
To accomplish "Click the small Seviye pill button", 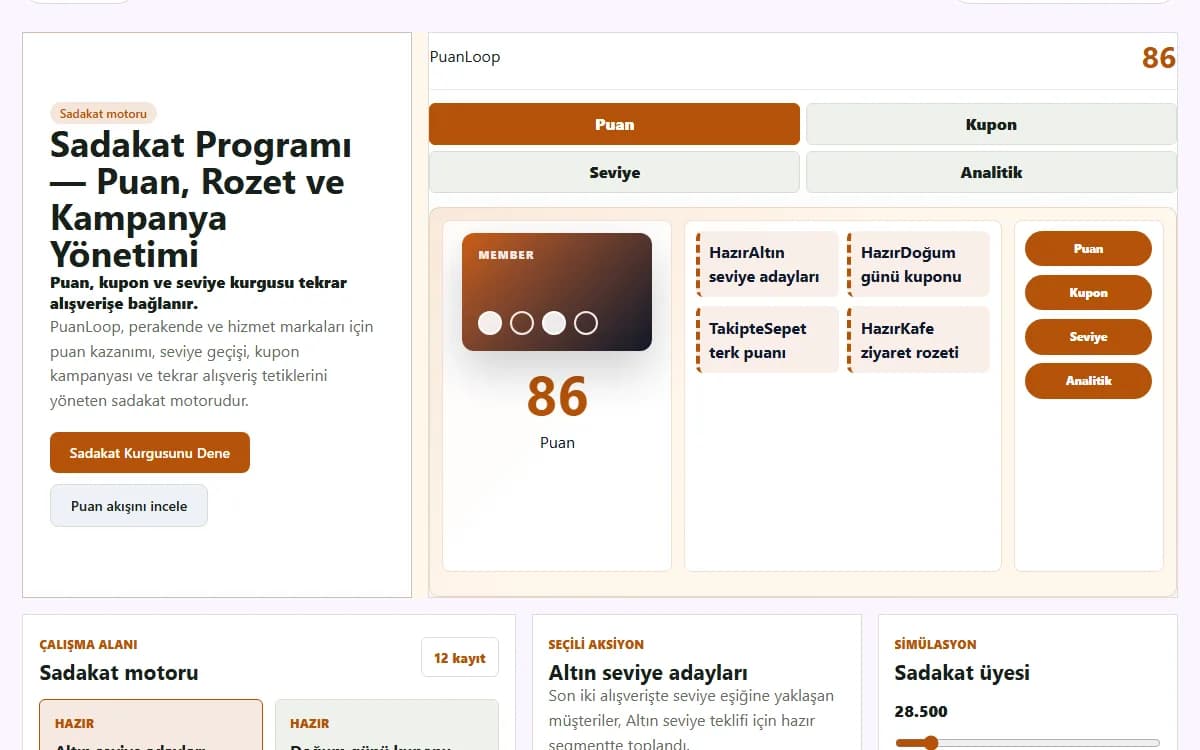I will tap(1088, 337).
